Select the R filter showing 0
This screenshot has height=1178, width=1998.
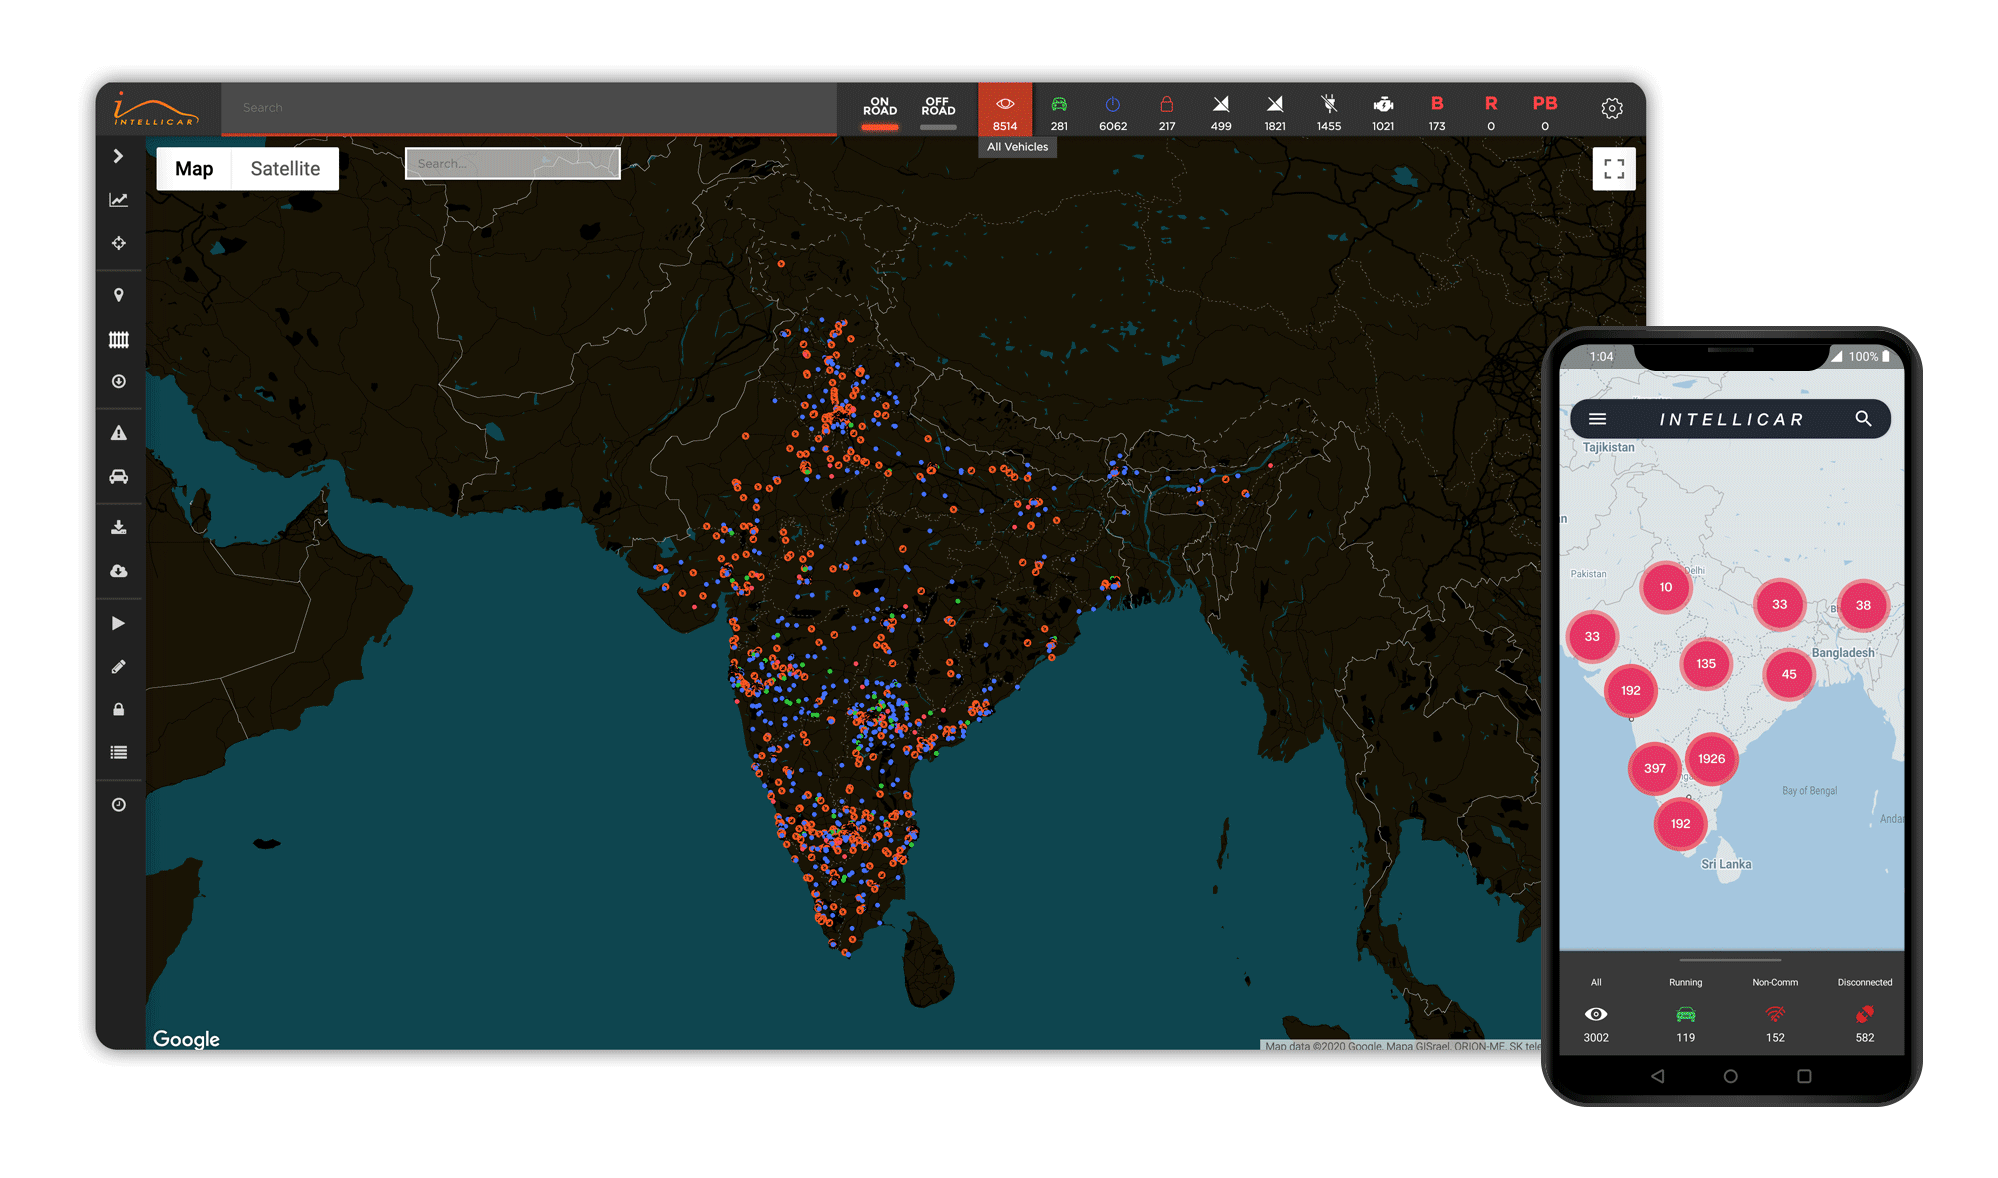coord(1491,112)
